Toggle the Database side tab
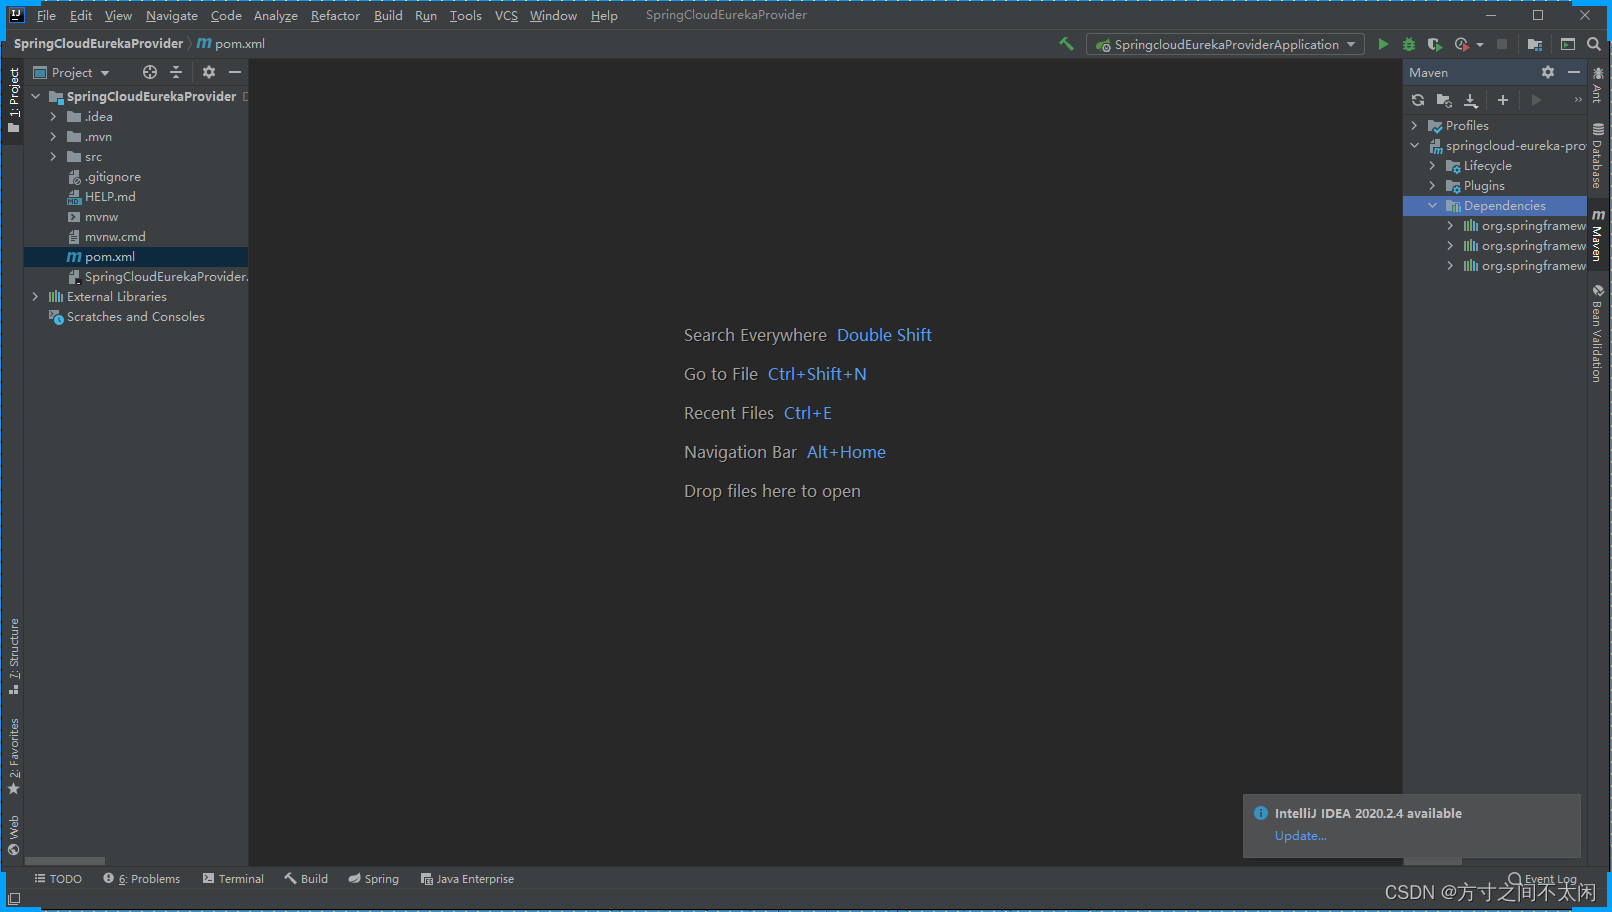Screen dimensions: 1612x912 1597,156
